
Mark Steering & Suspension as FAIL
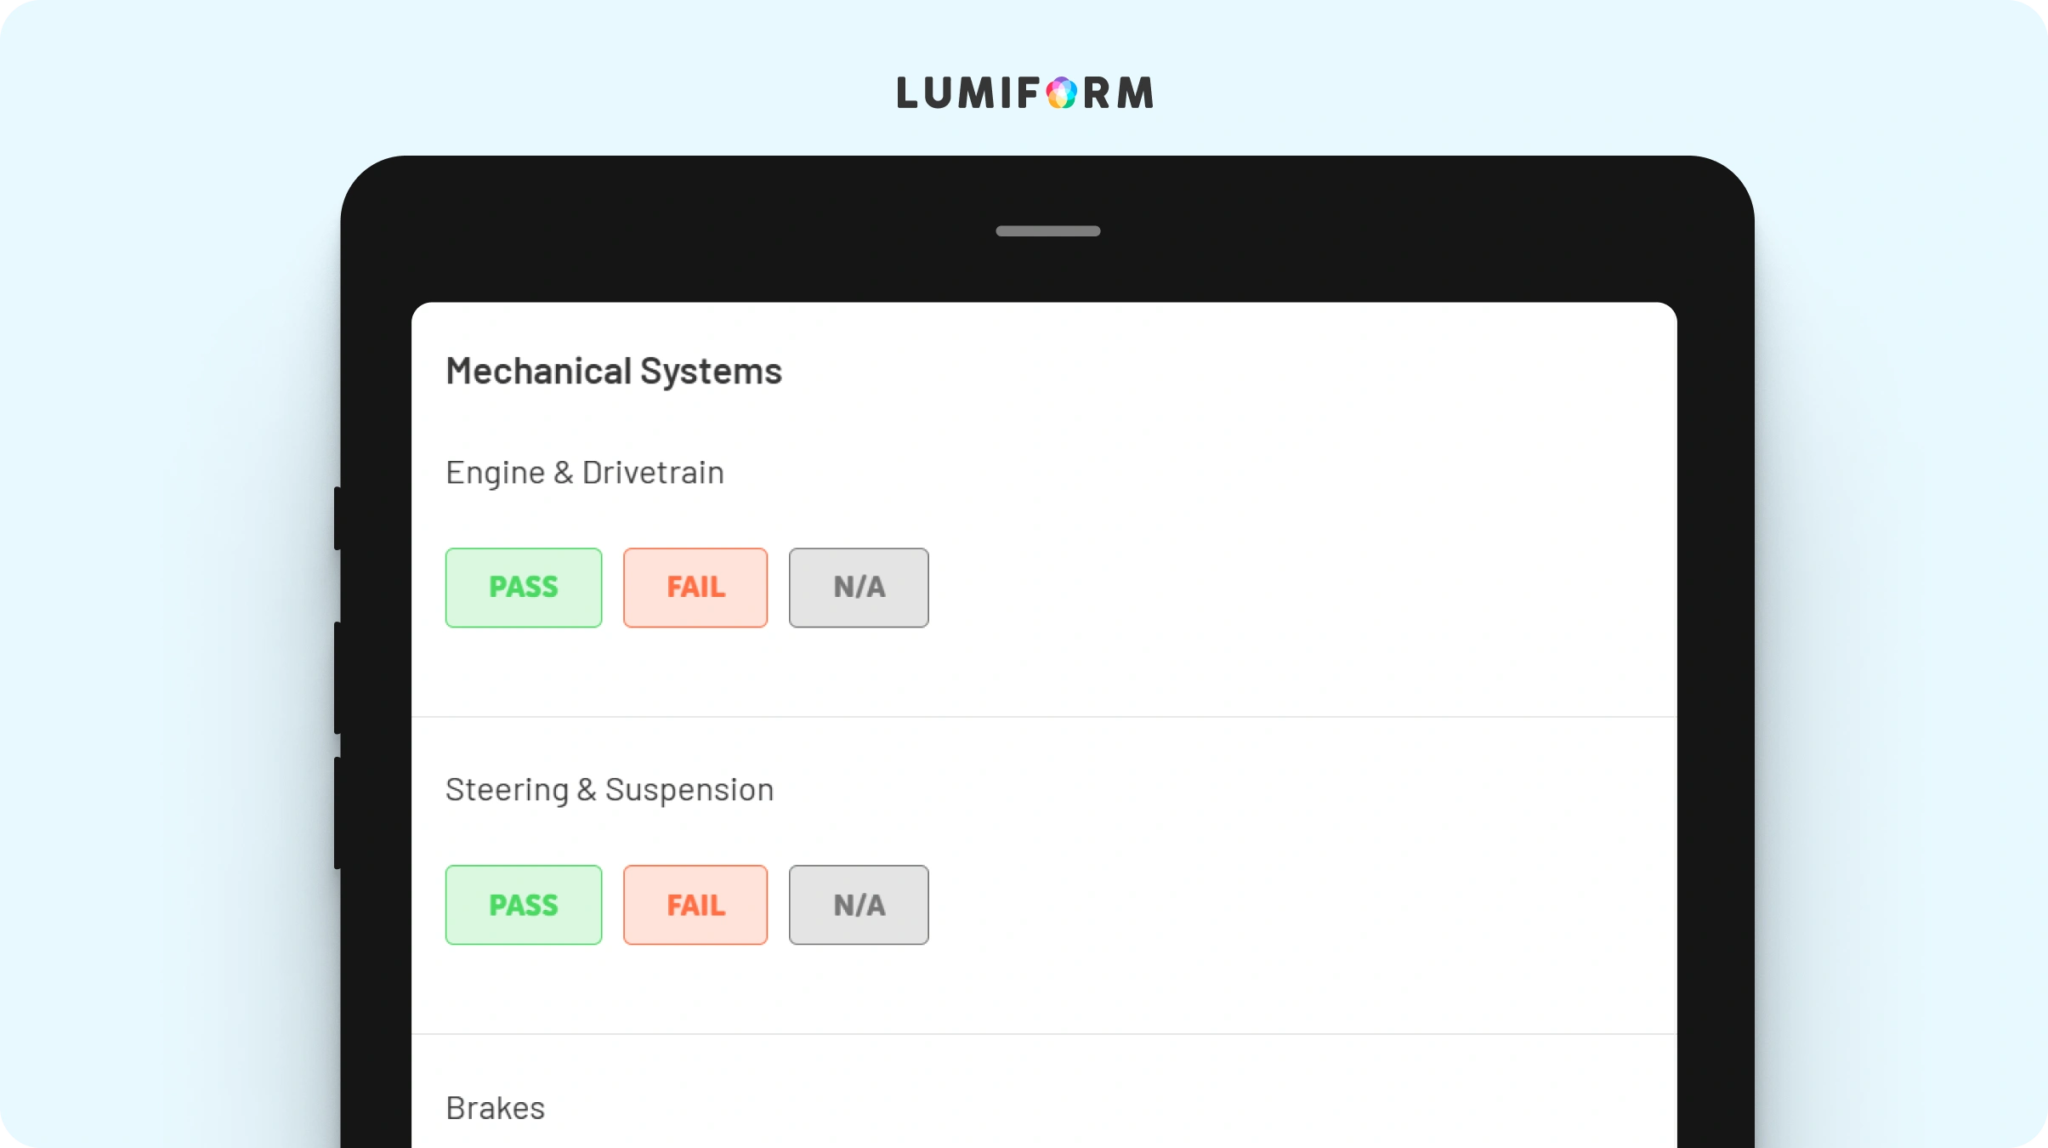pos(695,905)
